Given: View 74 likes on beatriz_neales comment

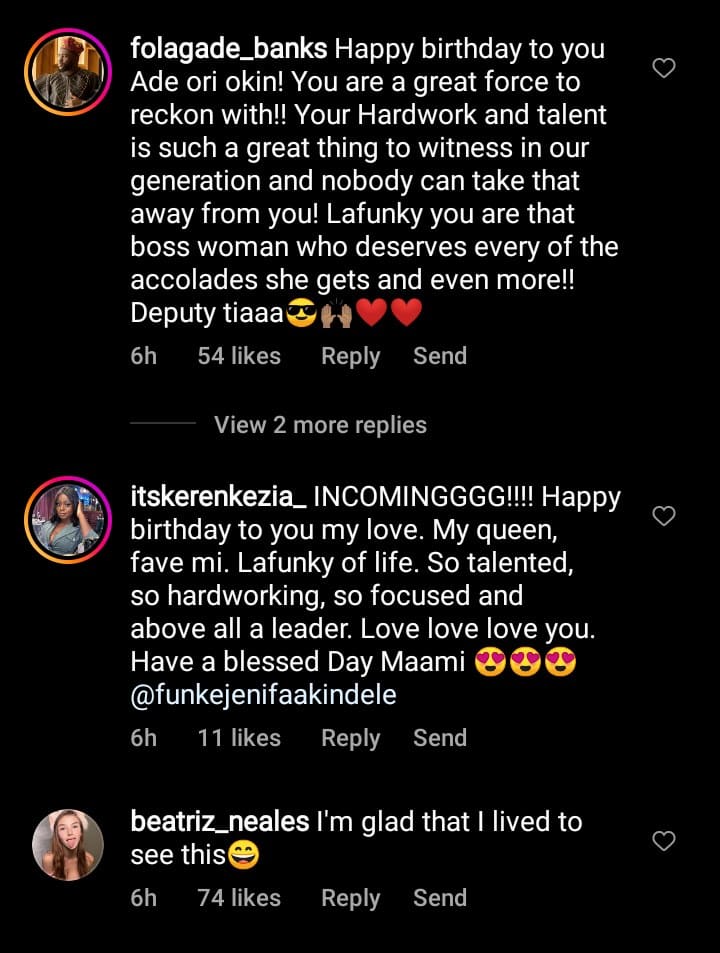Looking at the screenshot, I should point(239,898).
